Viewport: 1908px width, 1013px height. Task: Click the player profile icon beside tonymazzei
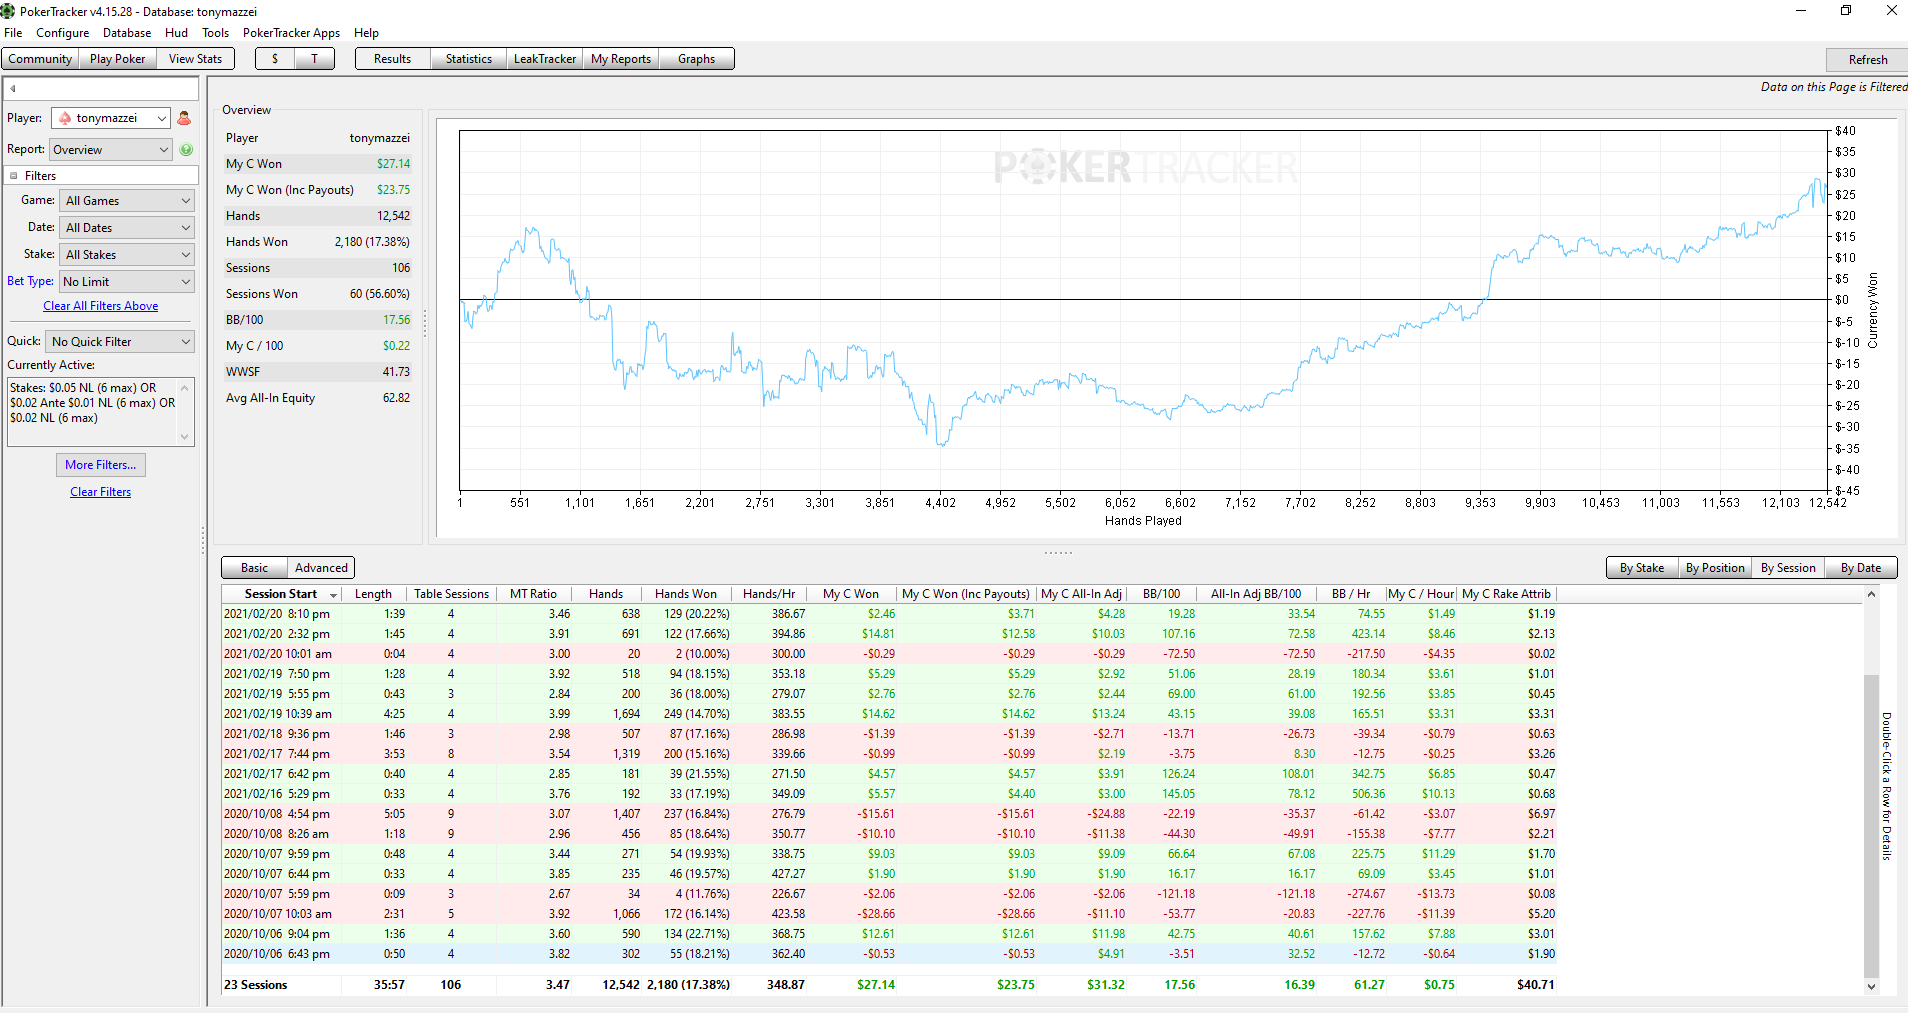coord(184,118)
